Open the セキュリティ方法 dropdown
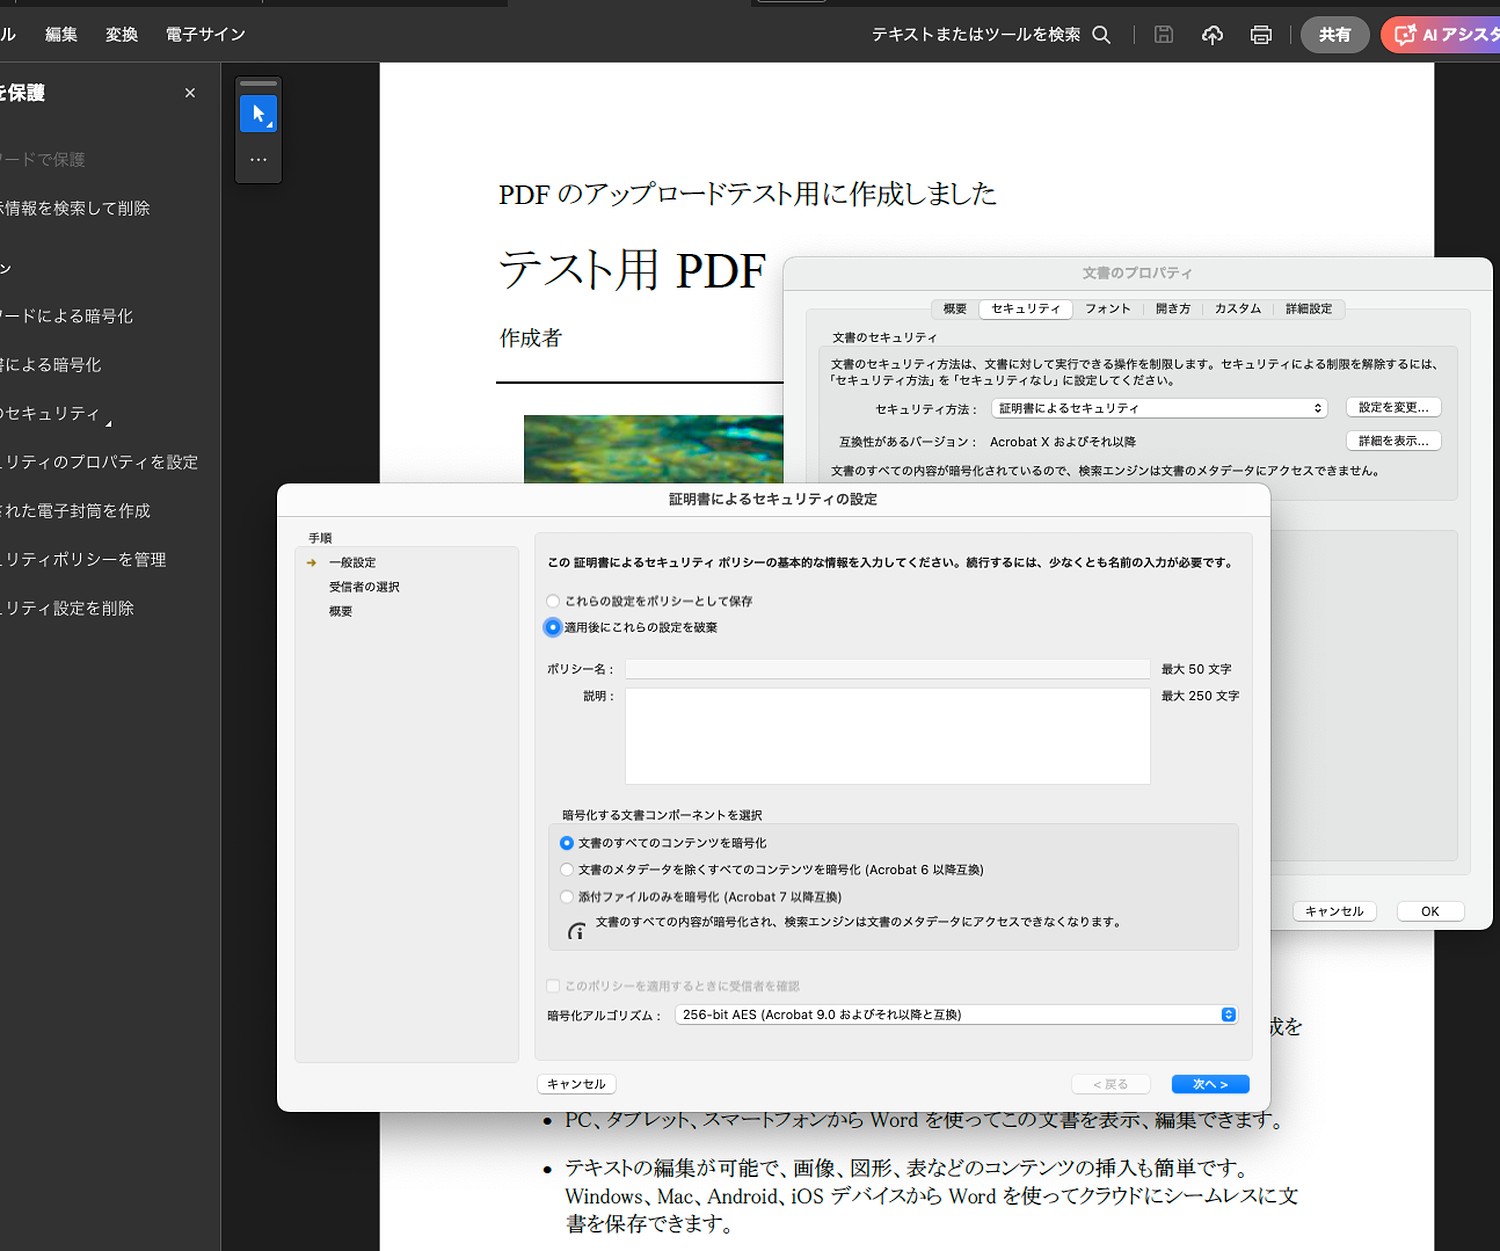The width and height of the screenshot is (1500, 1251). tap(1159, 408)
